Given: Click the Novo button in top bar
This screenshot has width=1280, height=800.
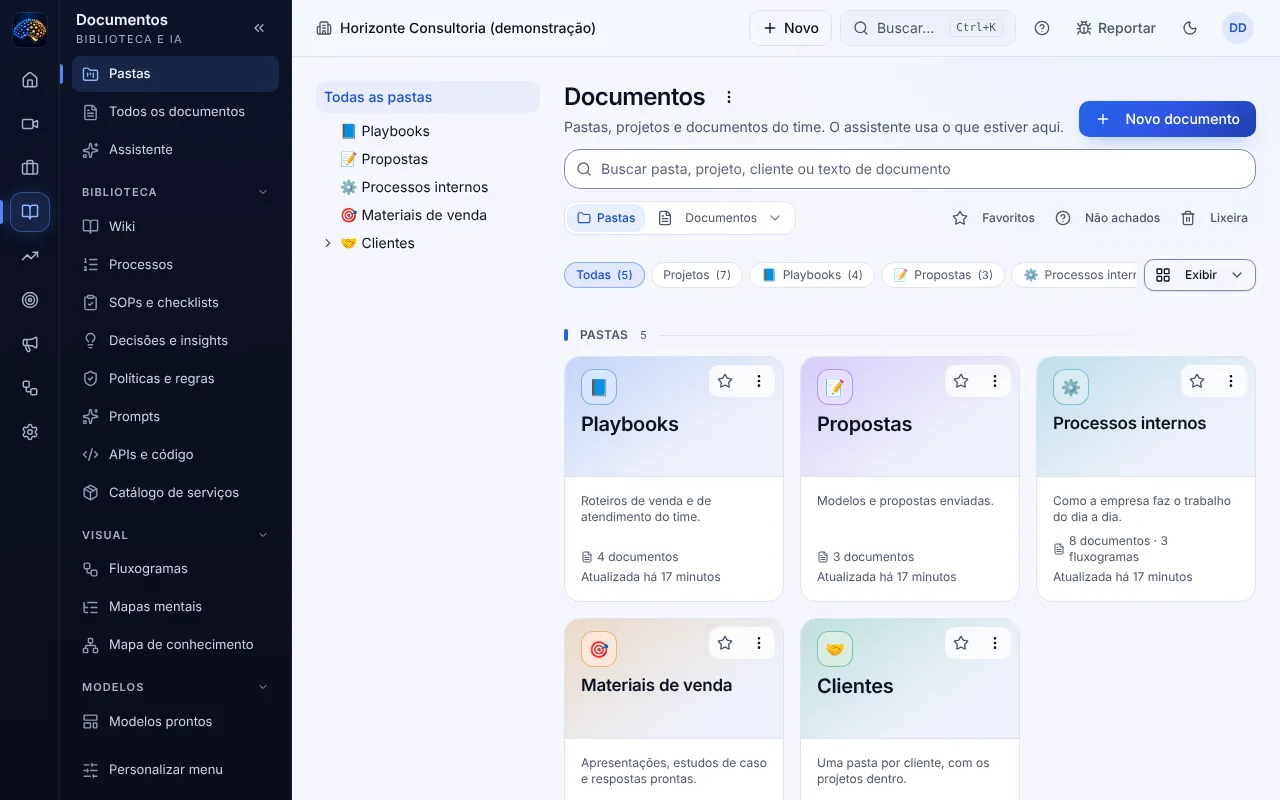Looking at the screenshot, I should (790, 28).
